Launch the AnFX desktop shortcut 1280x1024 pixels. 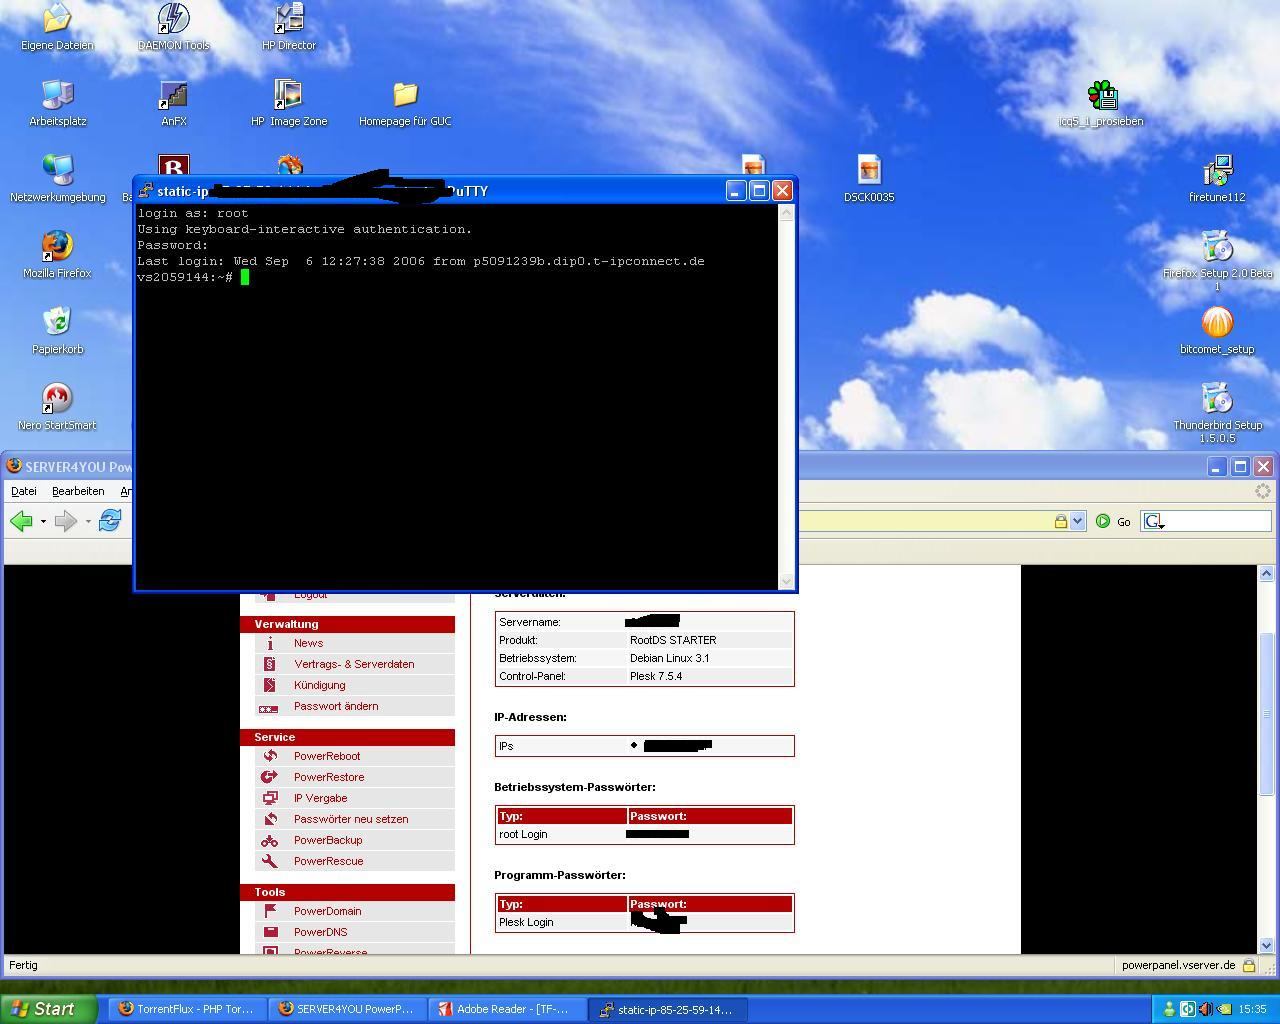(x=174, y=103)
